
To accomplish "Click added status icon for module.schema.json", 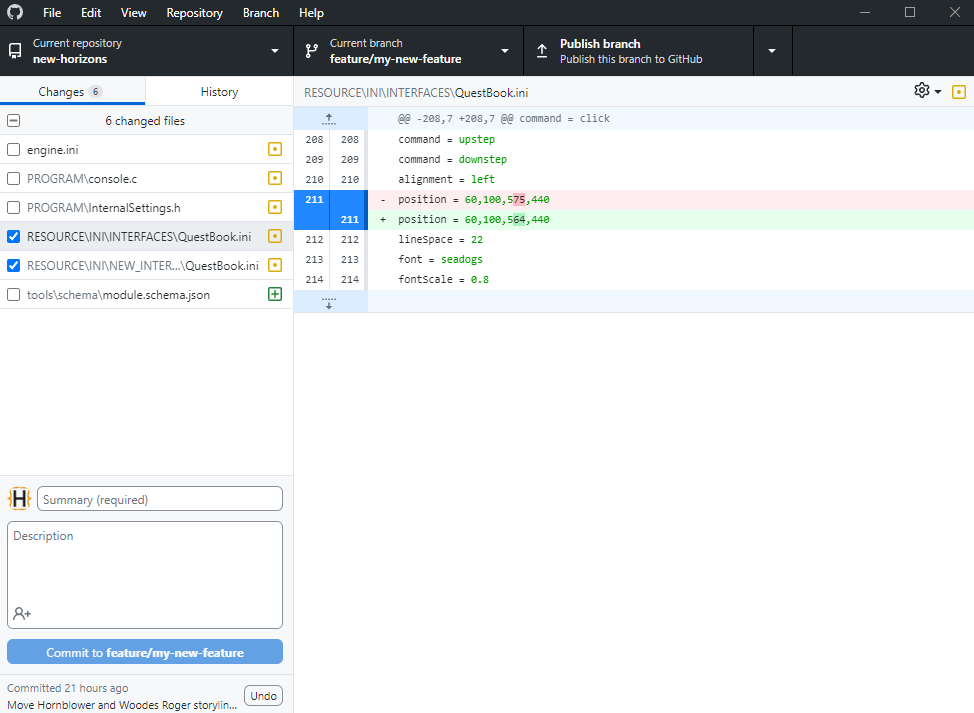I will click(275, 294).
